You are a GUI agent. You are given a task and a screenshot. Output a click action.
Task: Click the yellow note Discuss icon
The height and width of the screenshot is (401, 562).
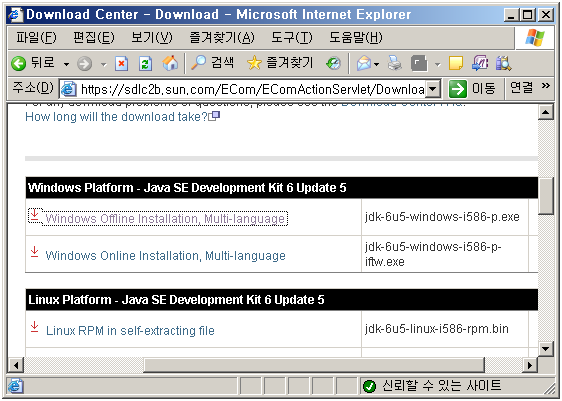click(x=456, y=63)
